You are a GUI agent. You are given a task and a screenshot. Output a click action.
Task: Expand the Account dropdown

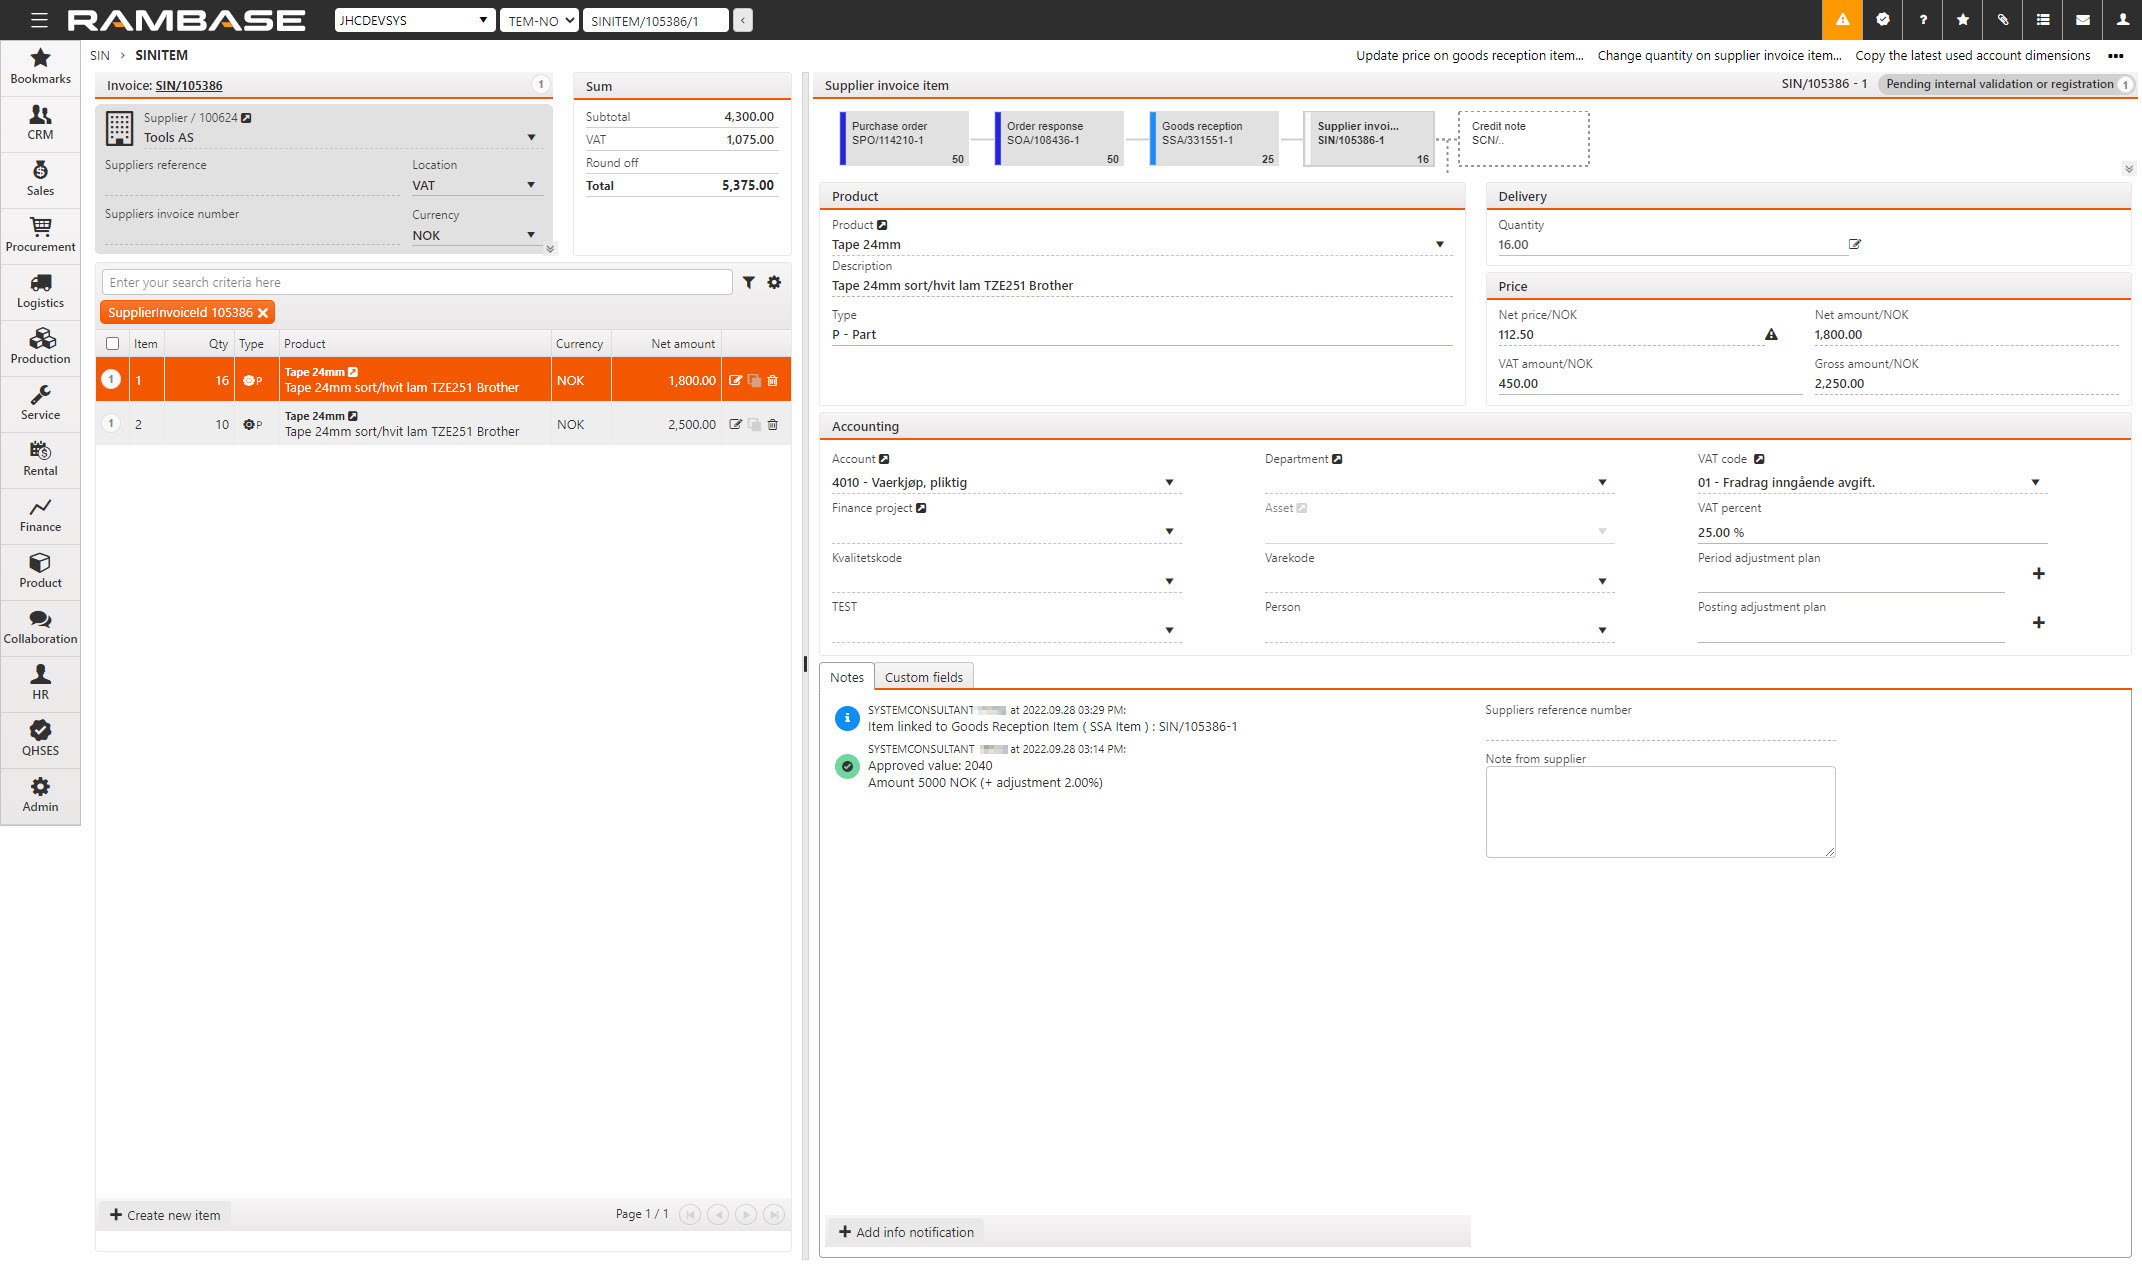tap(1169, 483)
